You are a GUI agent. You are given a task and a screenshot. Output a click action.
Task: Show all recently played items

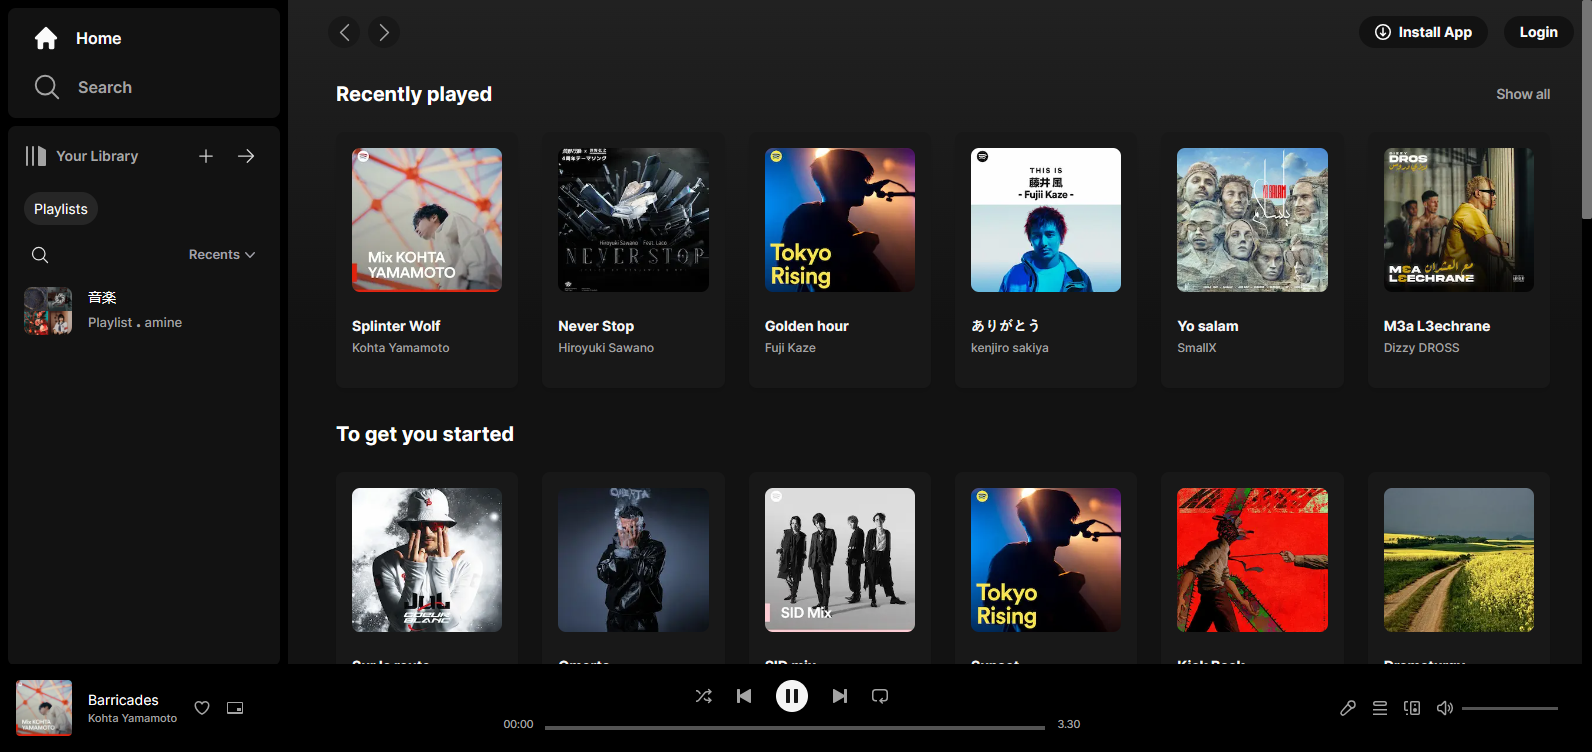[1523, 94]
